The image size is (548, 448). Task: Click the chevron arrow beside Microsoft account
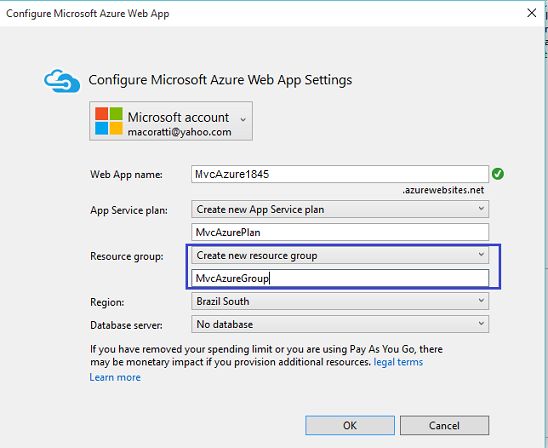[243, 120]
